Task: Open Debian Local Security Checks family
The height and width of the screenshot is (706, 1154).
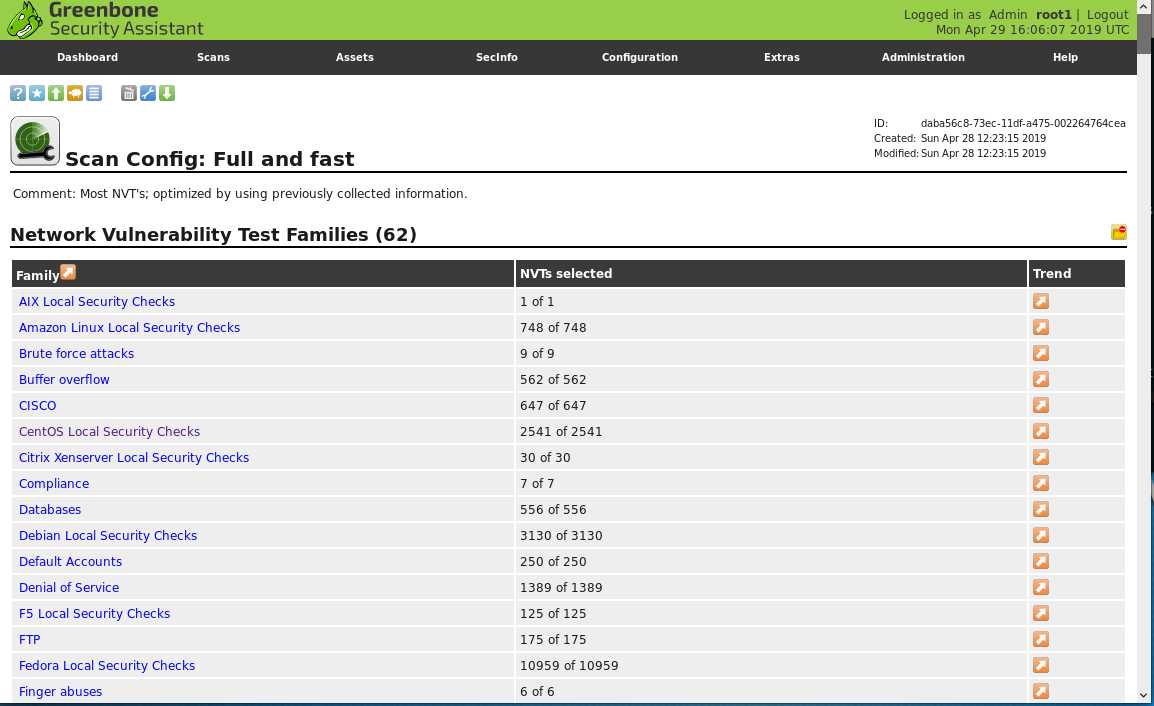Action: pyautogui.click(x=108, y=535)
